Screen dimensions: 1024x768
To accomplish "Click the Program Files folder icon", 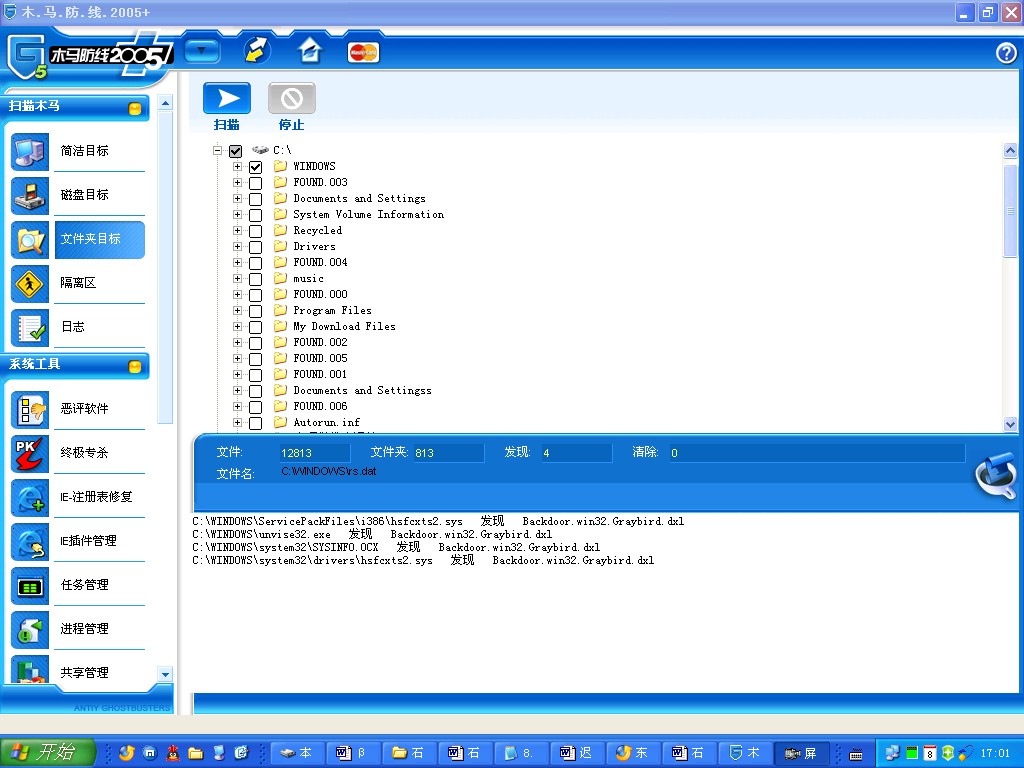I will 281,310.
